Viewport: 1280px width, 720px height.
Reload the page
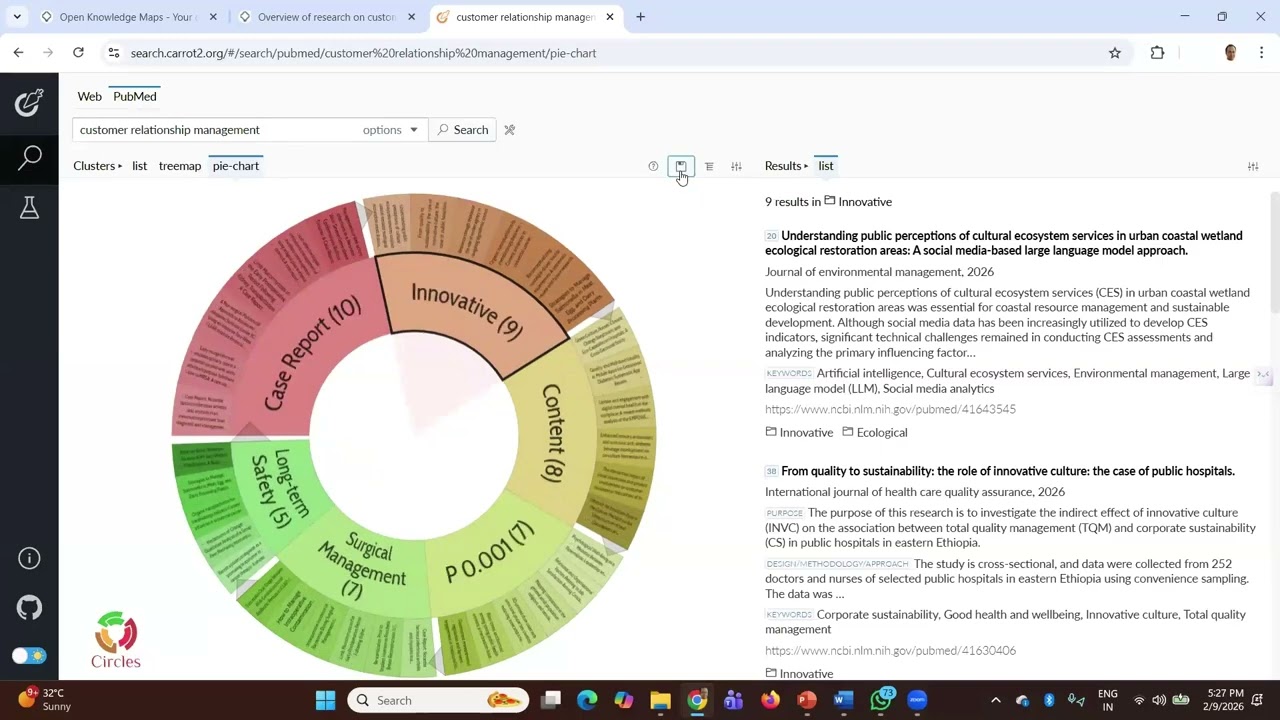pyautogui.click(x=78, y=53)
